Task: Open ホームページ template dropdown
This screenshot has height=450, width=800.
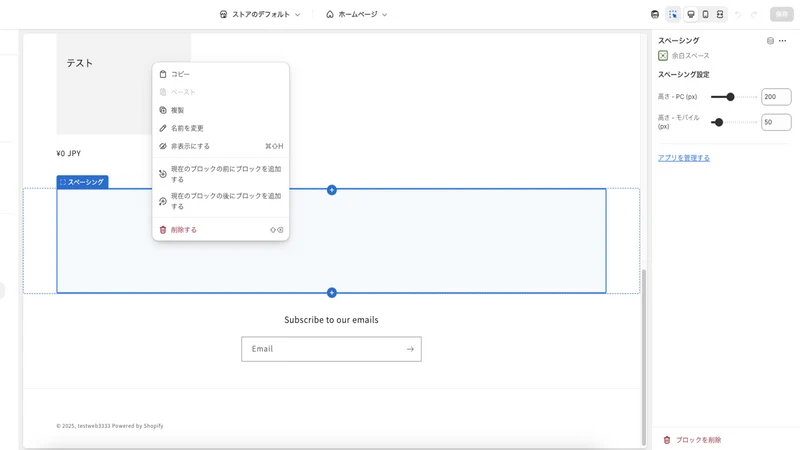Action: 357,14
